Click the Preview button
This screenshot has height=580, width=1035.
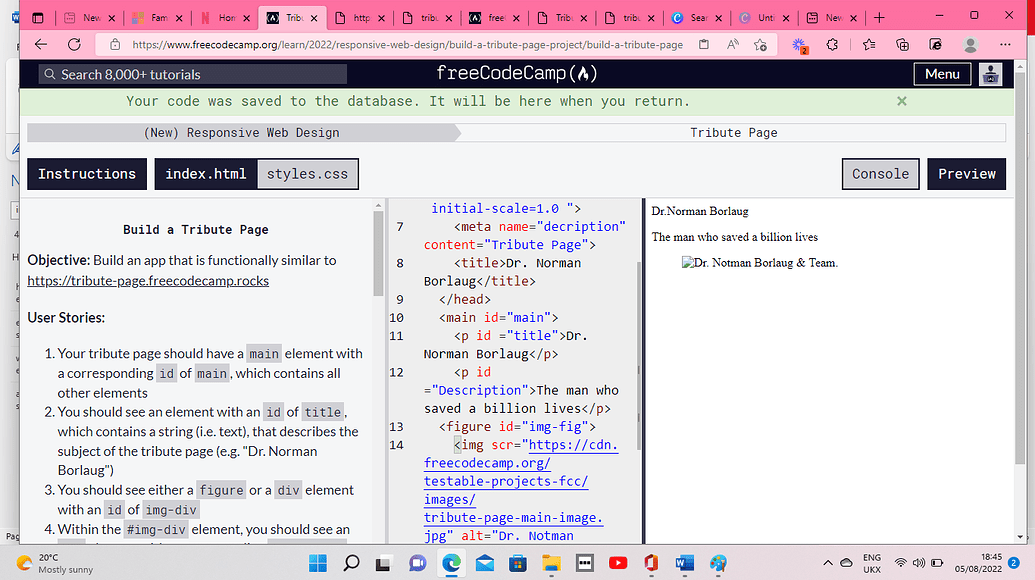tap(966, 173)
